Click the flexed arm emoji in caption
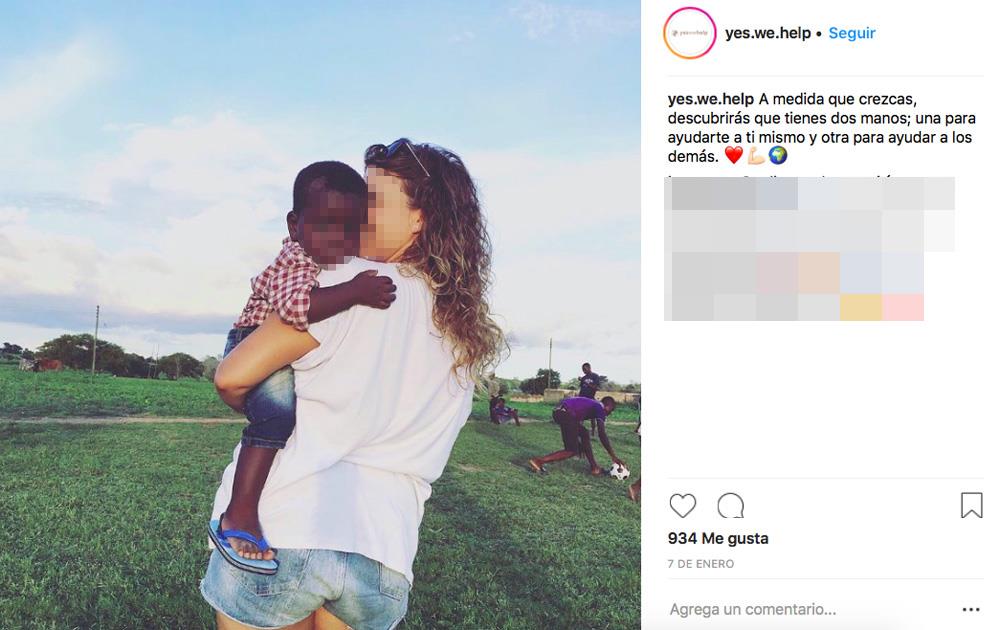 click(x=756, y=155)
